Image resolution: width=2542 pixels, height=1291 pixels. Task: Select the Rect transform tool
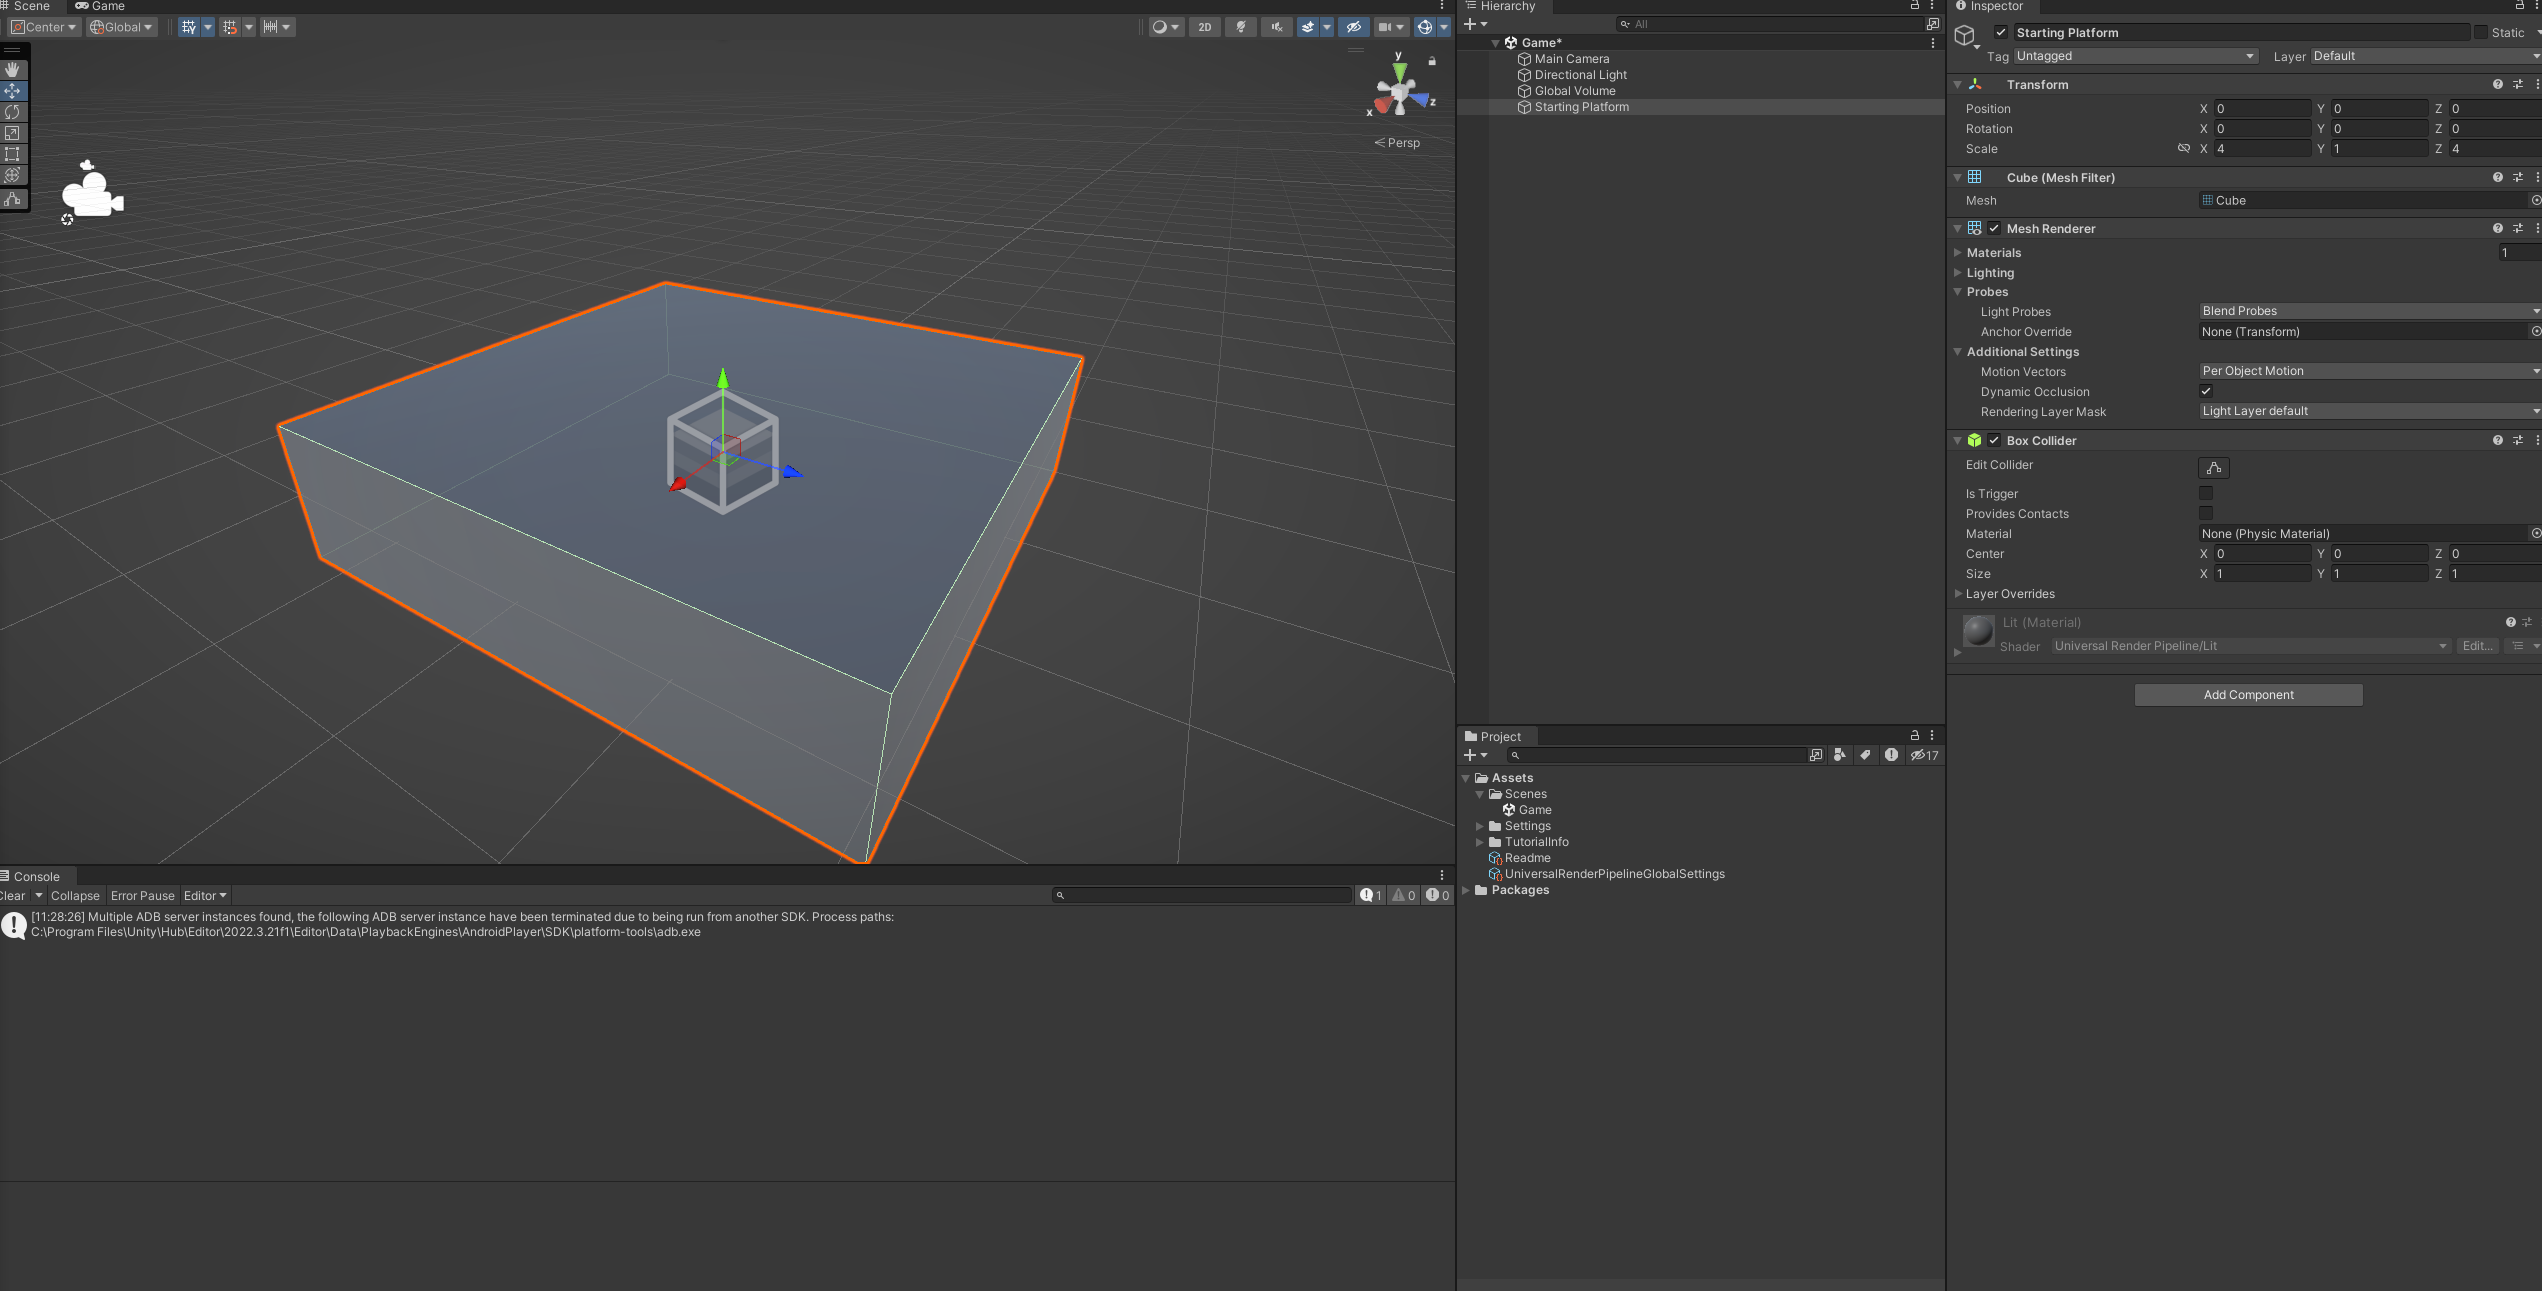[x=12, y=154]
